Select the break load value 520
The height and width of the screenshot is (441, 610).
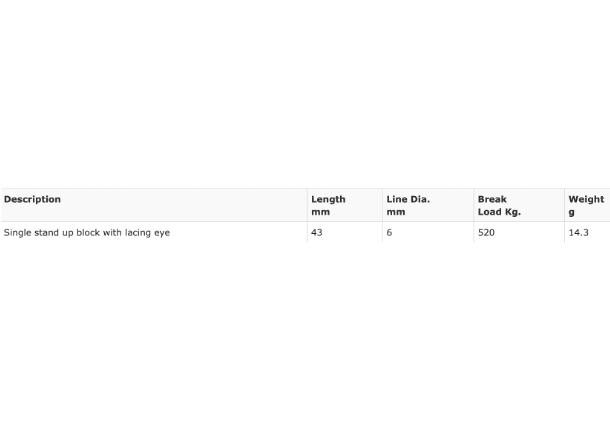click(x=486, y=233)
